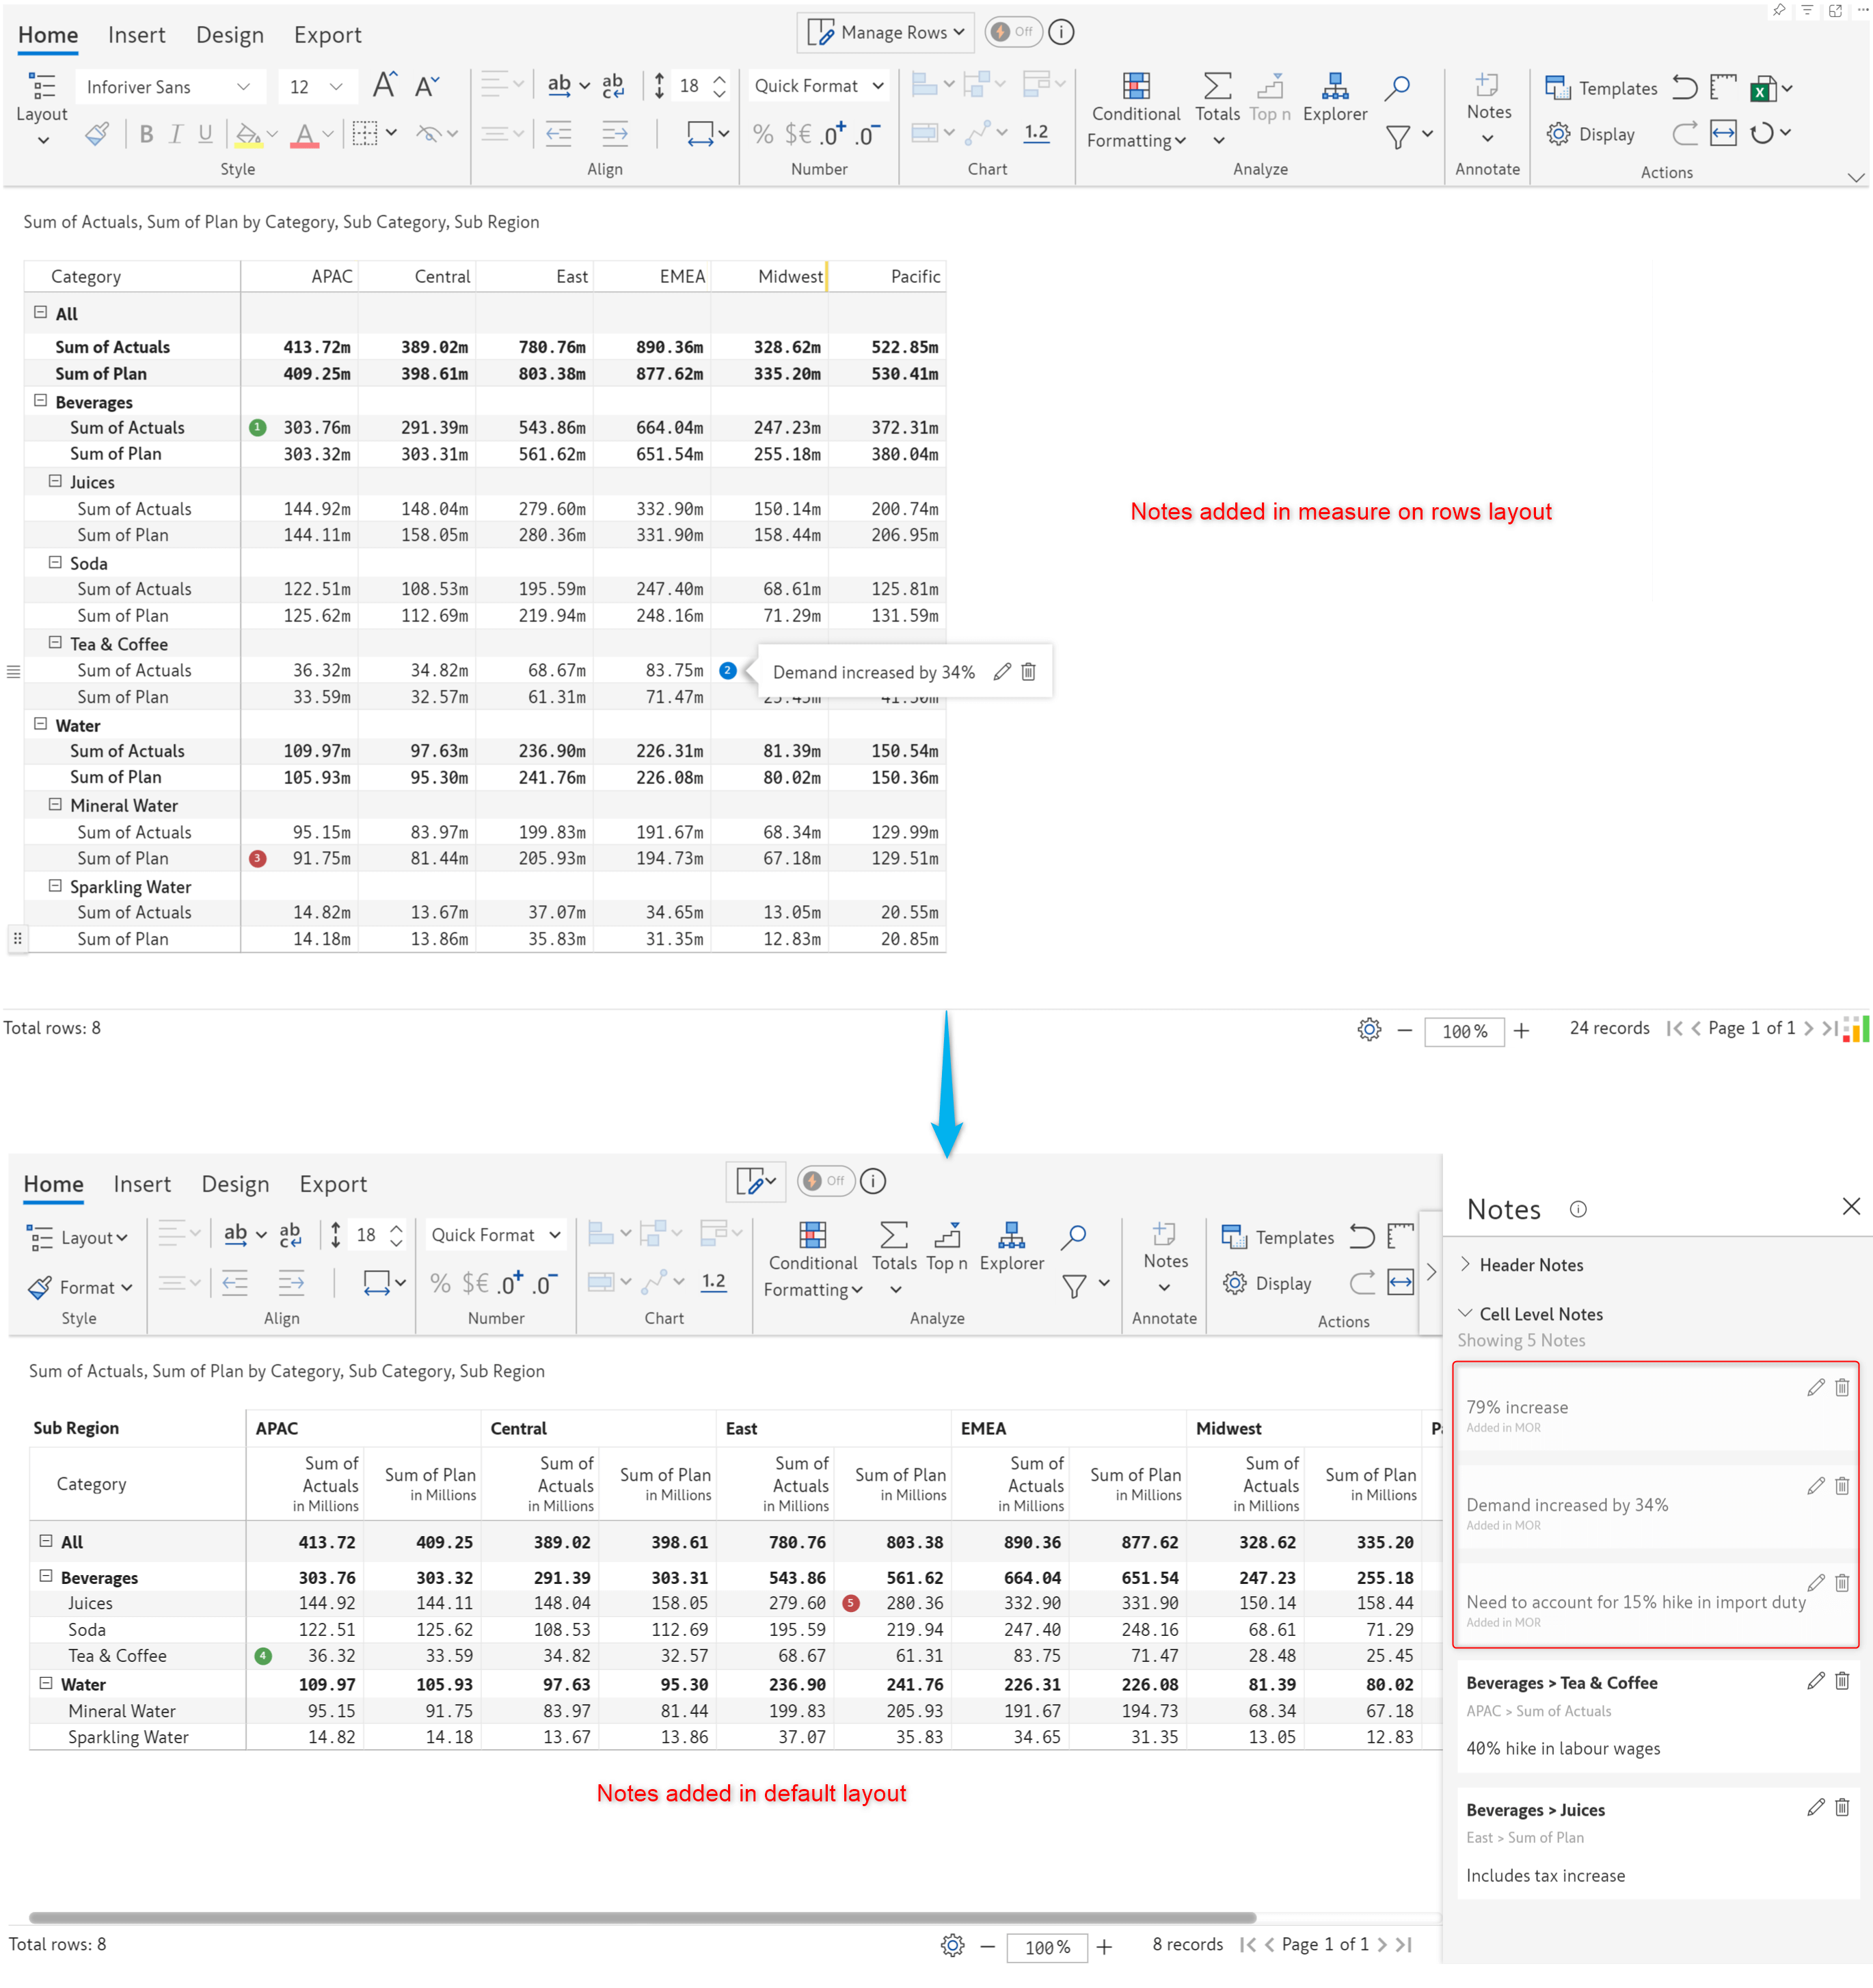Viewport: 1873px width, 1988px height.
Task: Switch to the top Insert tab
Action: coord(136,35)
